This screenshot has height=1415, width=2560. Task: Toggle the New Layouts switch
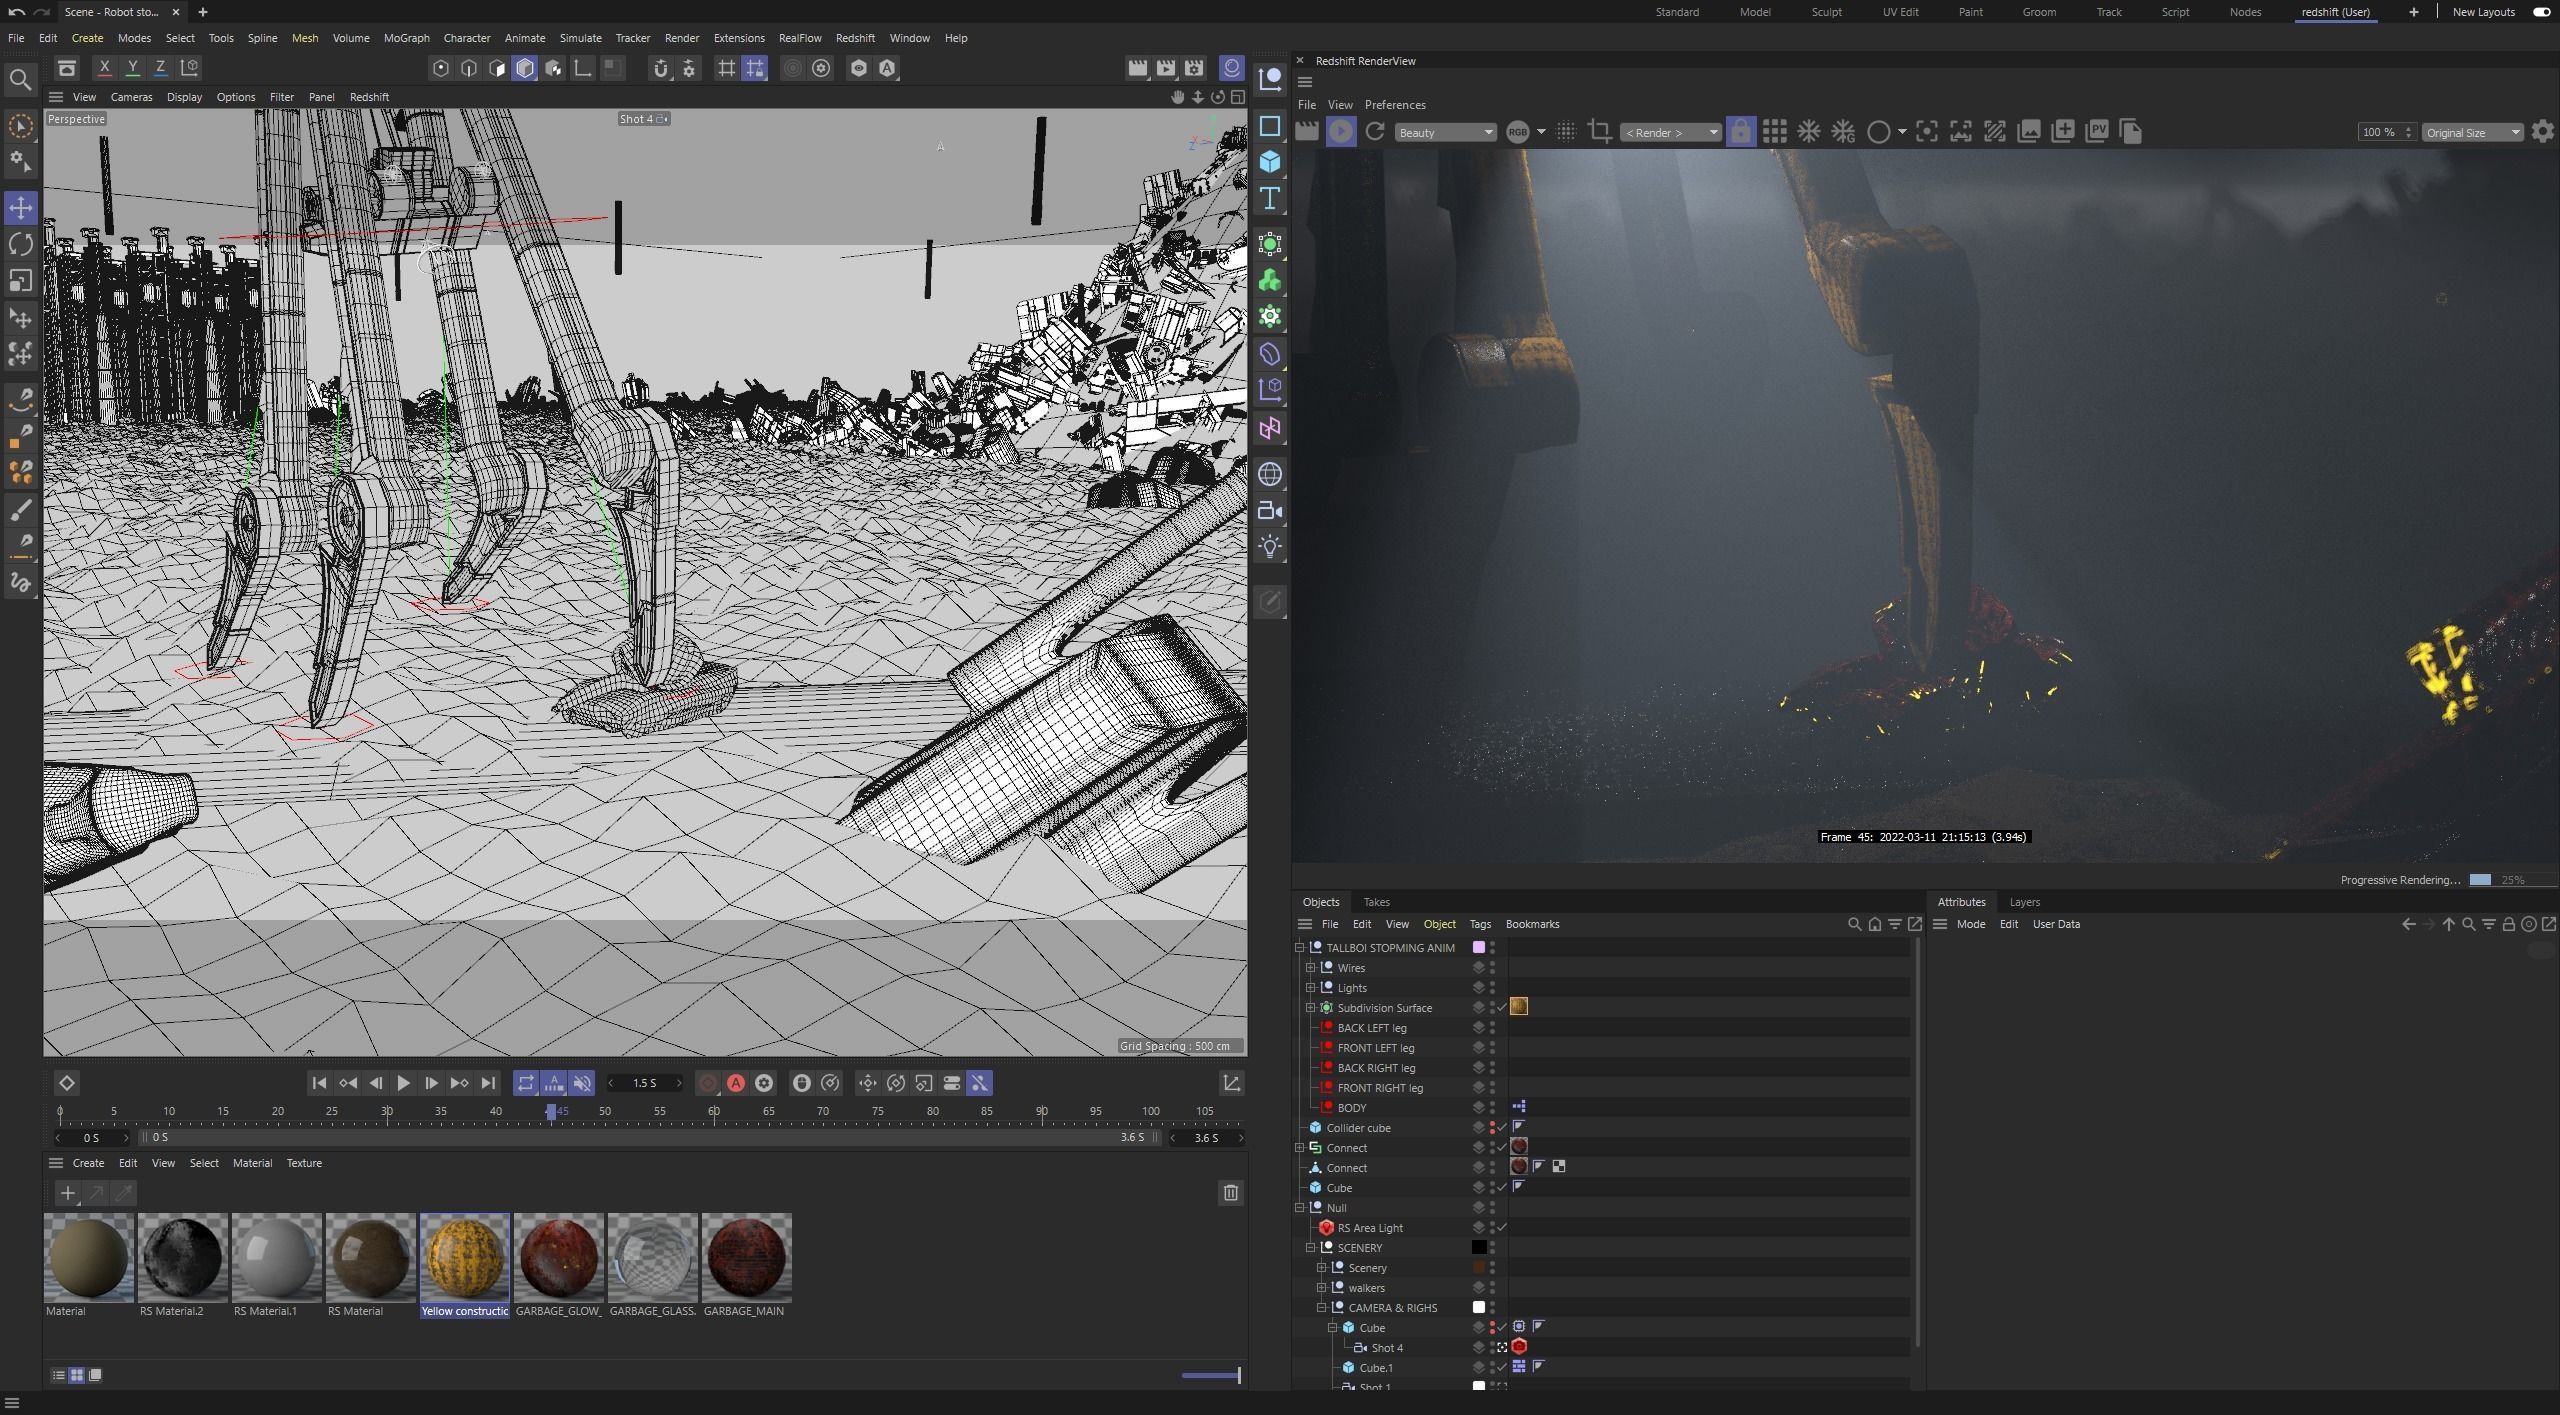point(2541,12)
